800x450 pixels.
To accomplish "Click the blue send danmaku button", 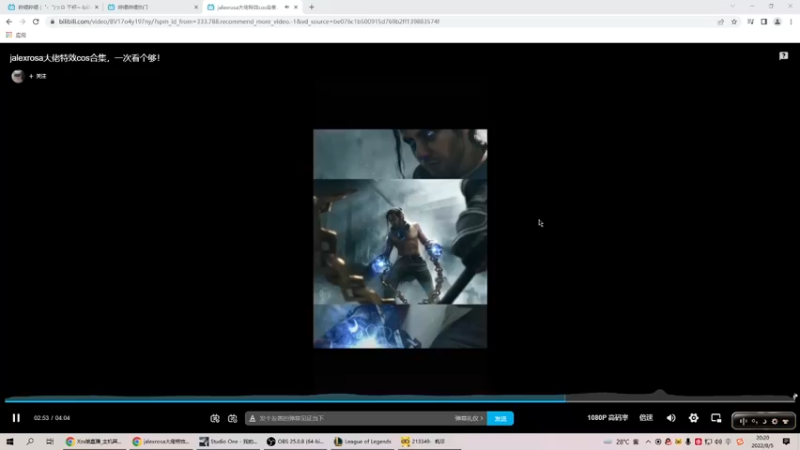I will 500,418.
